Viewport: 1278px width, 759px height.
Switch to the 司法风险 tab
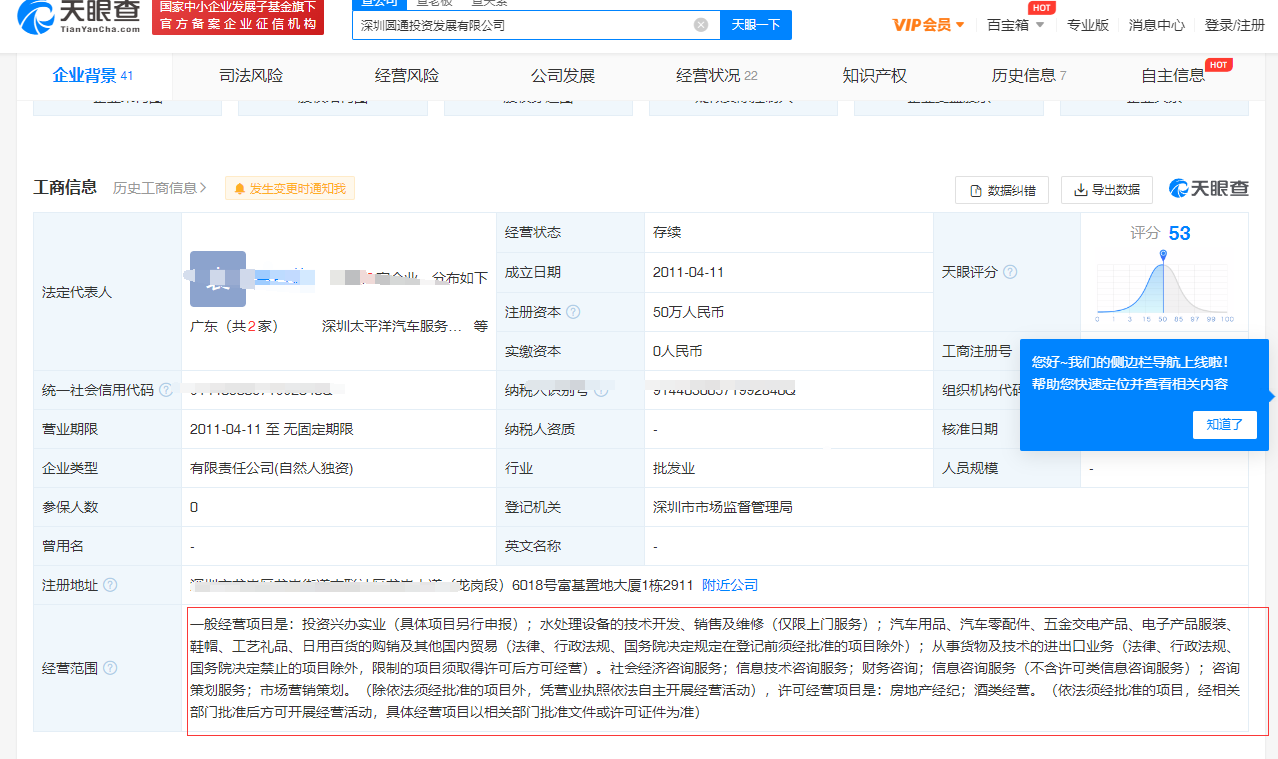click(250, 75)
